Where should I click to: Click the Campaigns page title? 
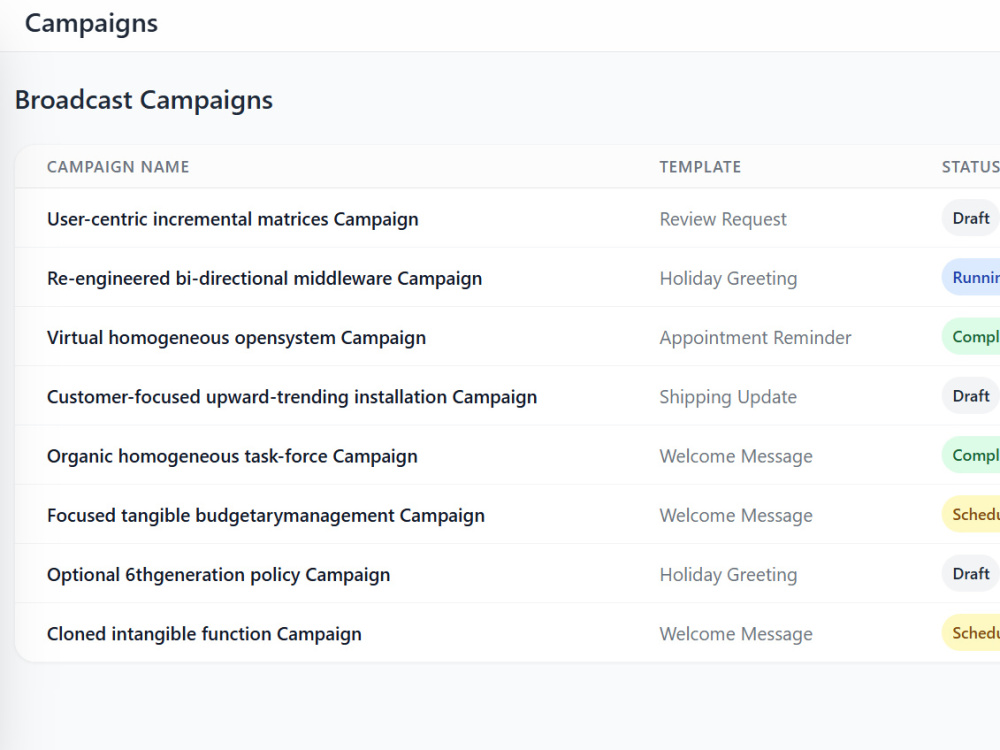(x=91, y=24)
